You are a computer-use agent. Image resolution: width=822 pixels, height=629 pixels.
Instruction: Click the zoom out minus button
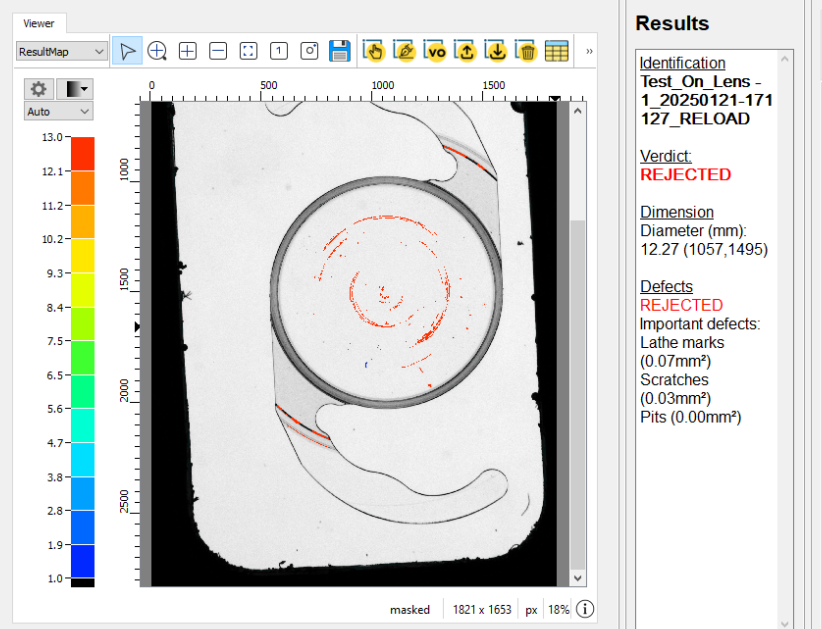[x=218, y=51]
